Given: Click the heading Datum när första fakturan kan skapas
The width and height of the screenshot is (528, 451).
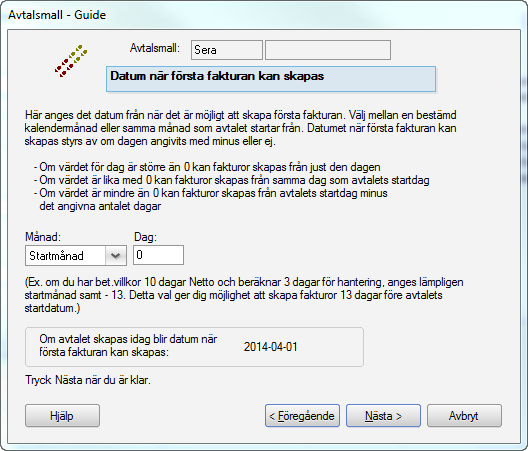Looking at the screenshot, I should click(217, 76).
